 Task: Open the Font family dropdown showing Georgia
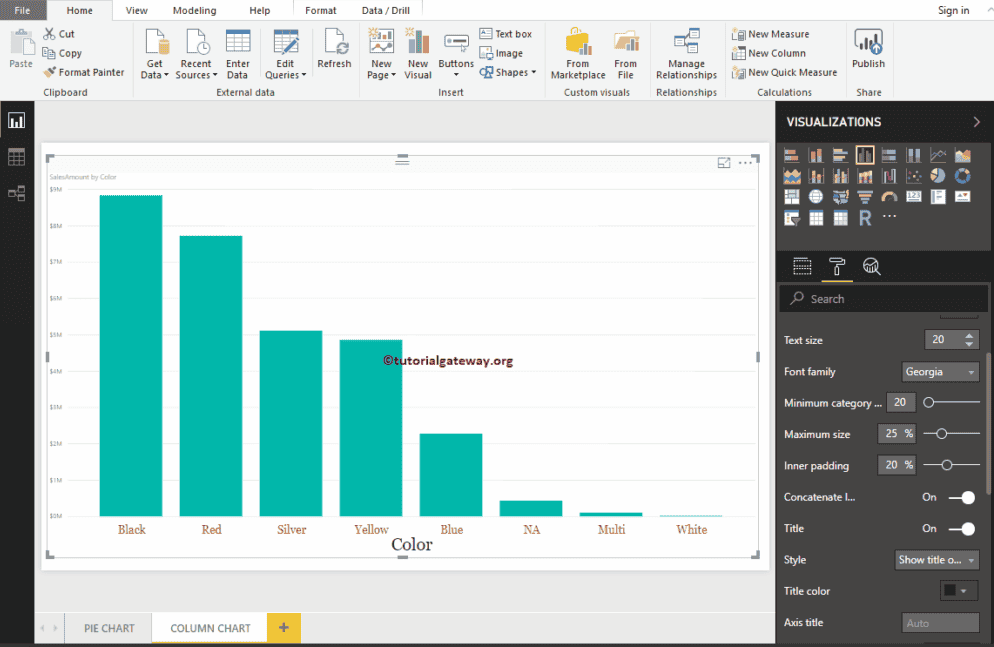[x=939, y=371]
